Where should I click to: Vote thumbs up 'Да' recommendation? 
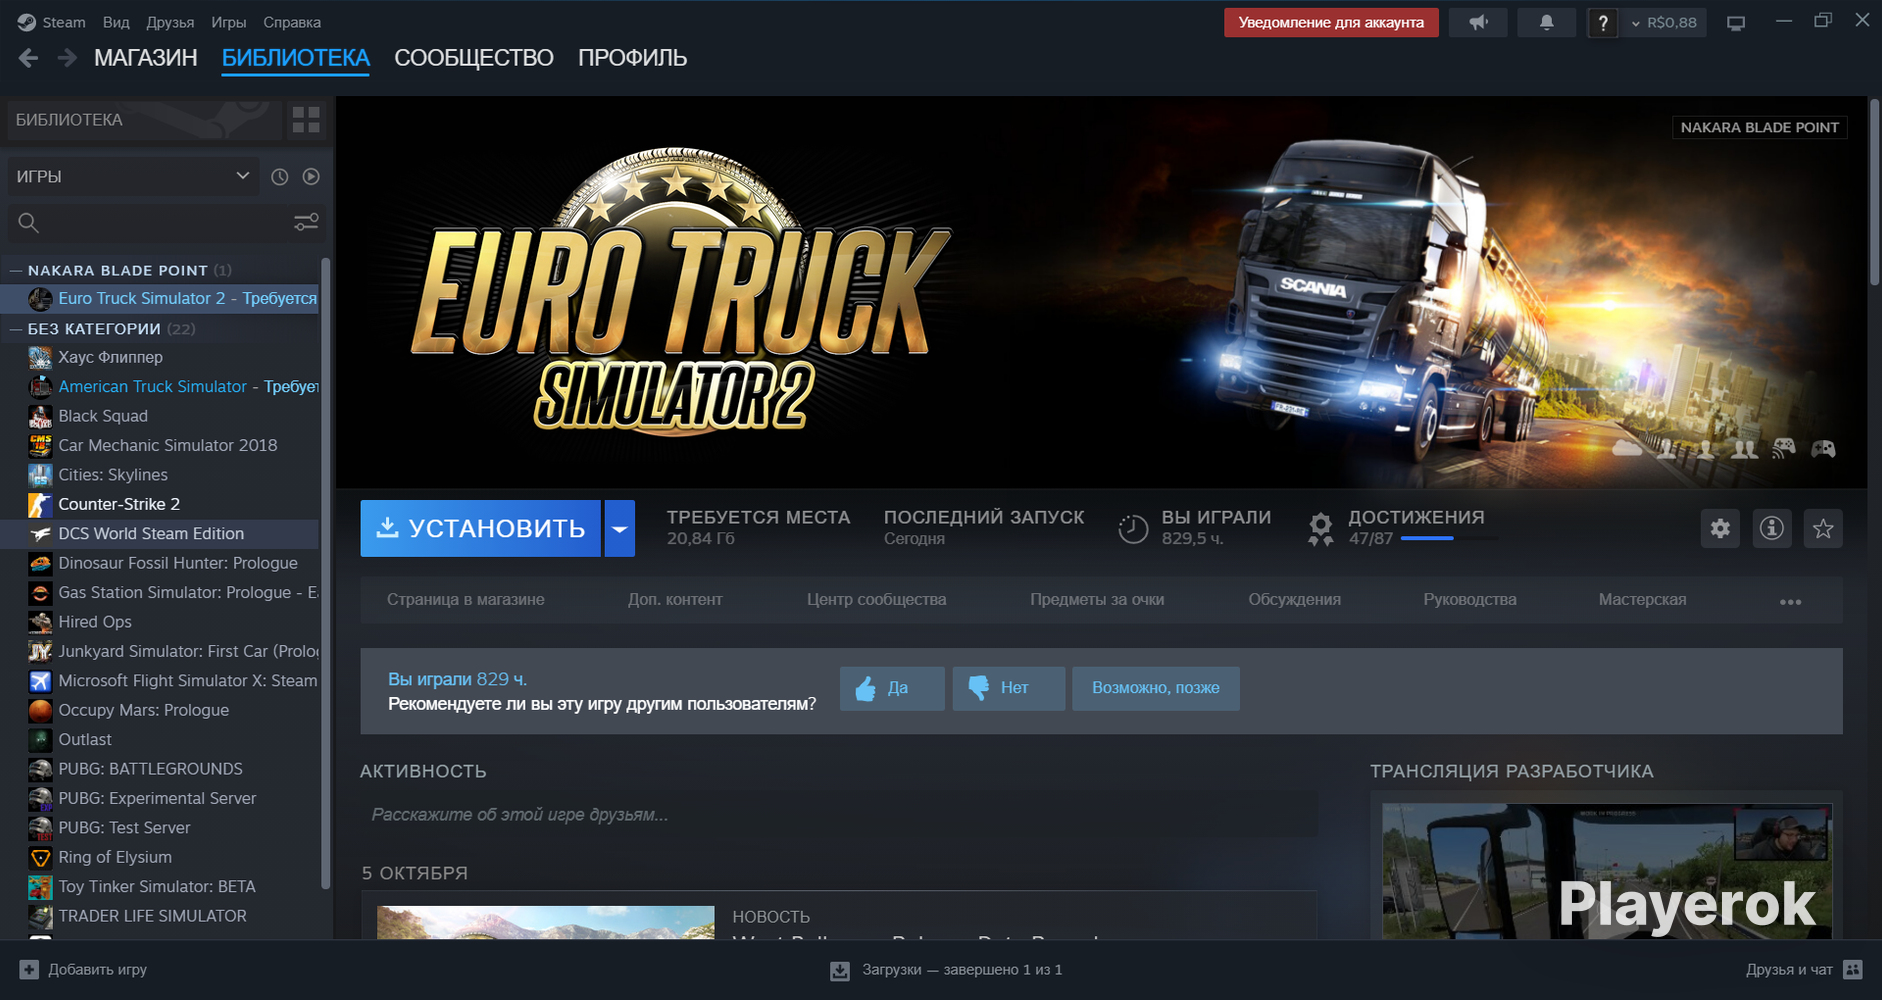(891, 688)
